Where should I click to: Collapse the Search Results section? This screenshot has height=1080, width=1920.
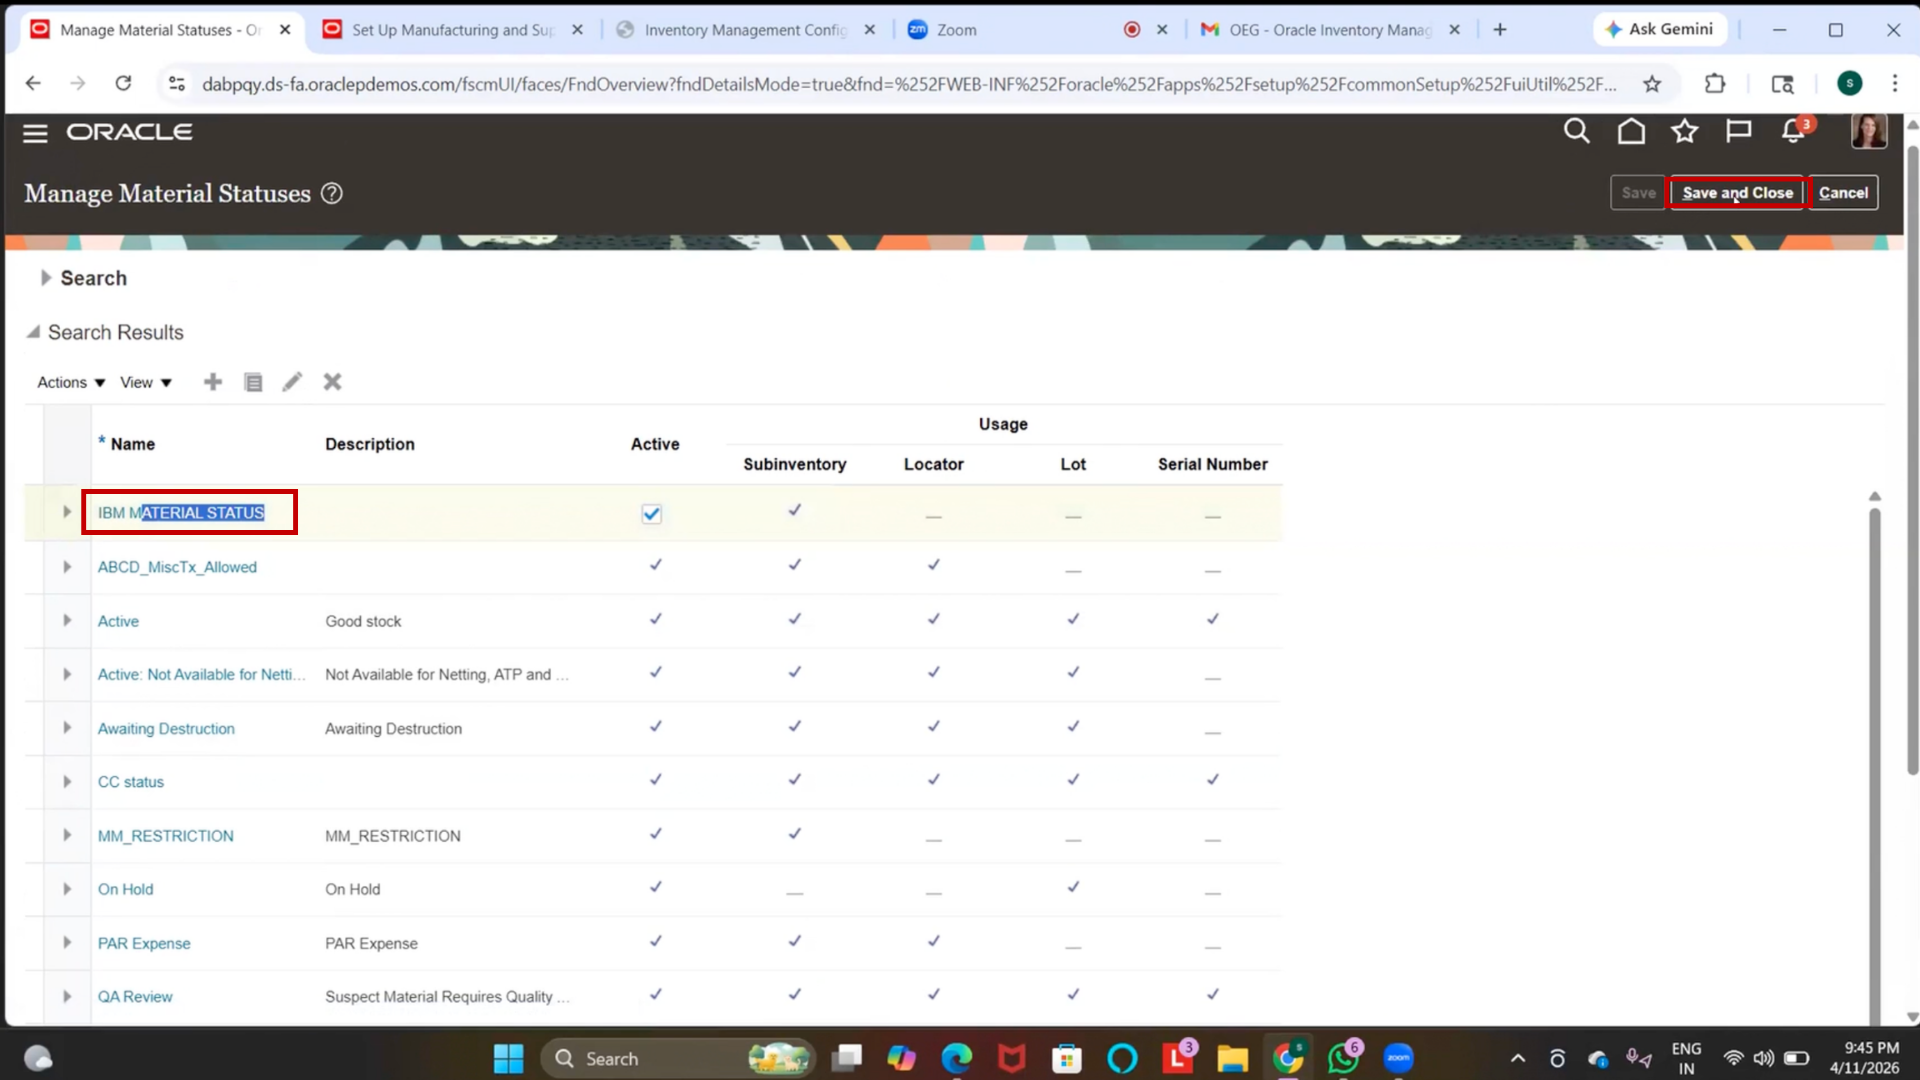33,332
